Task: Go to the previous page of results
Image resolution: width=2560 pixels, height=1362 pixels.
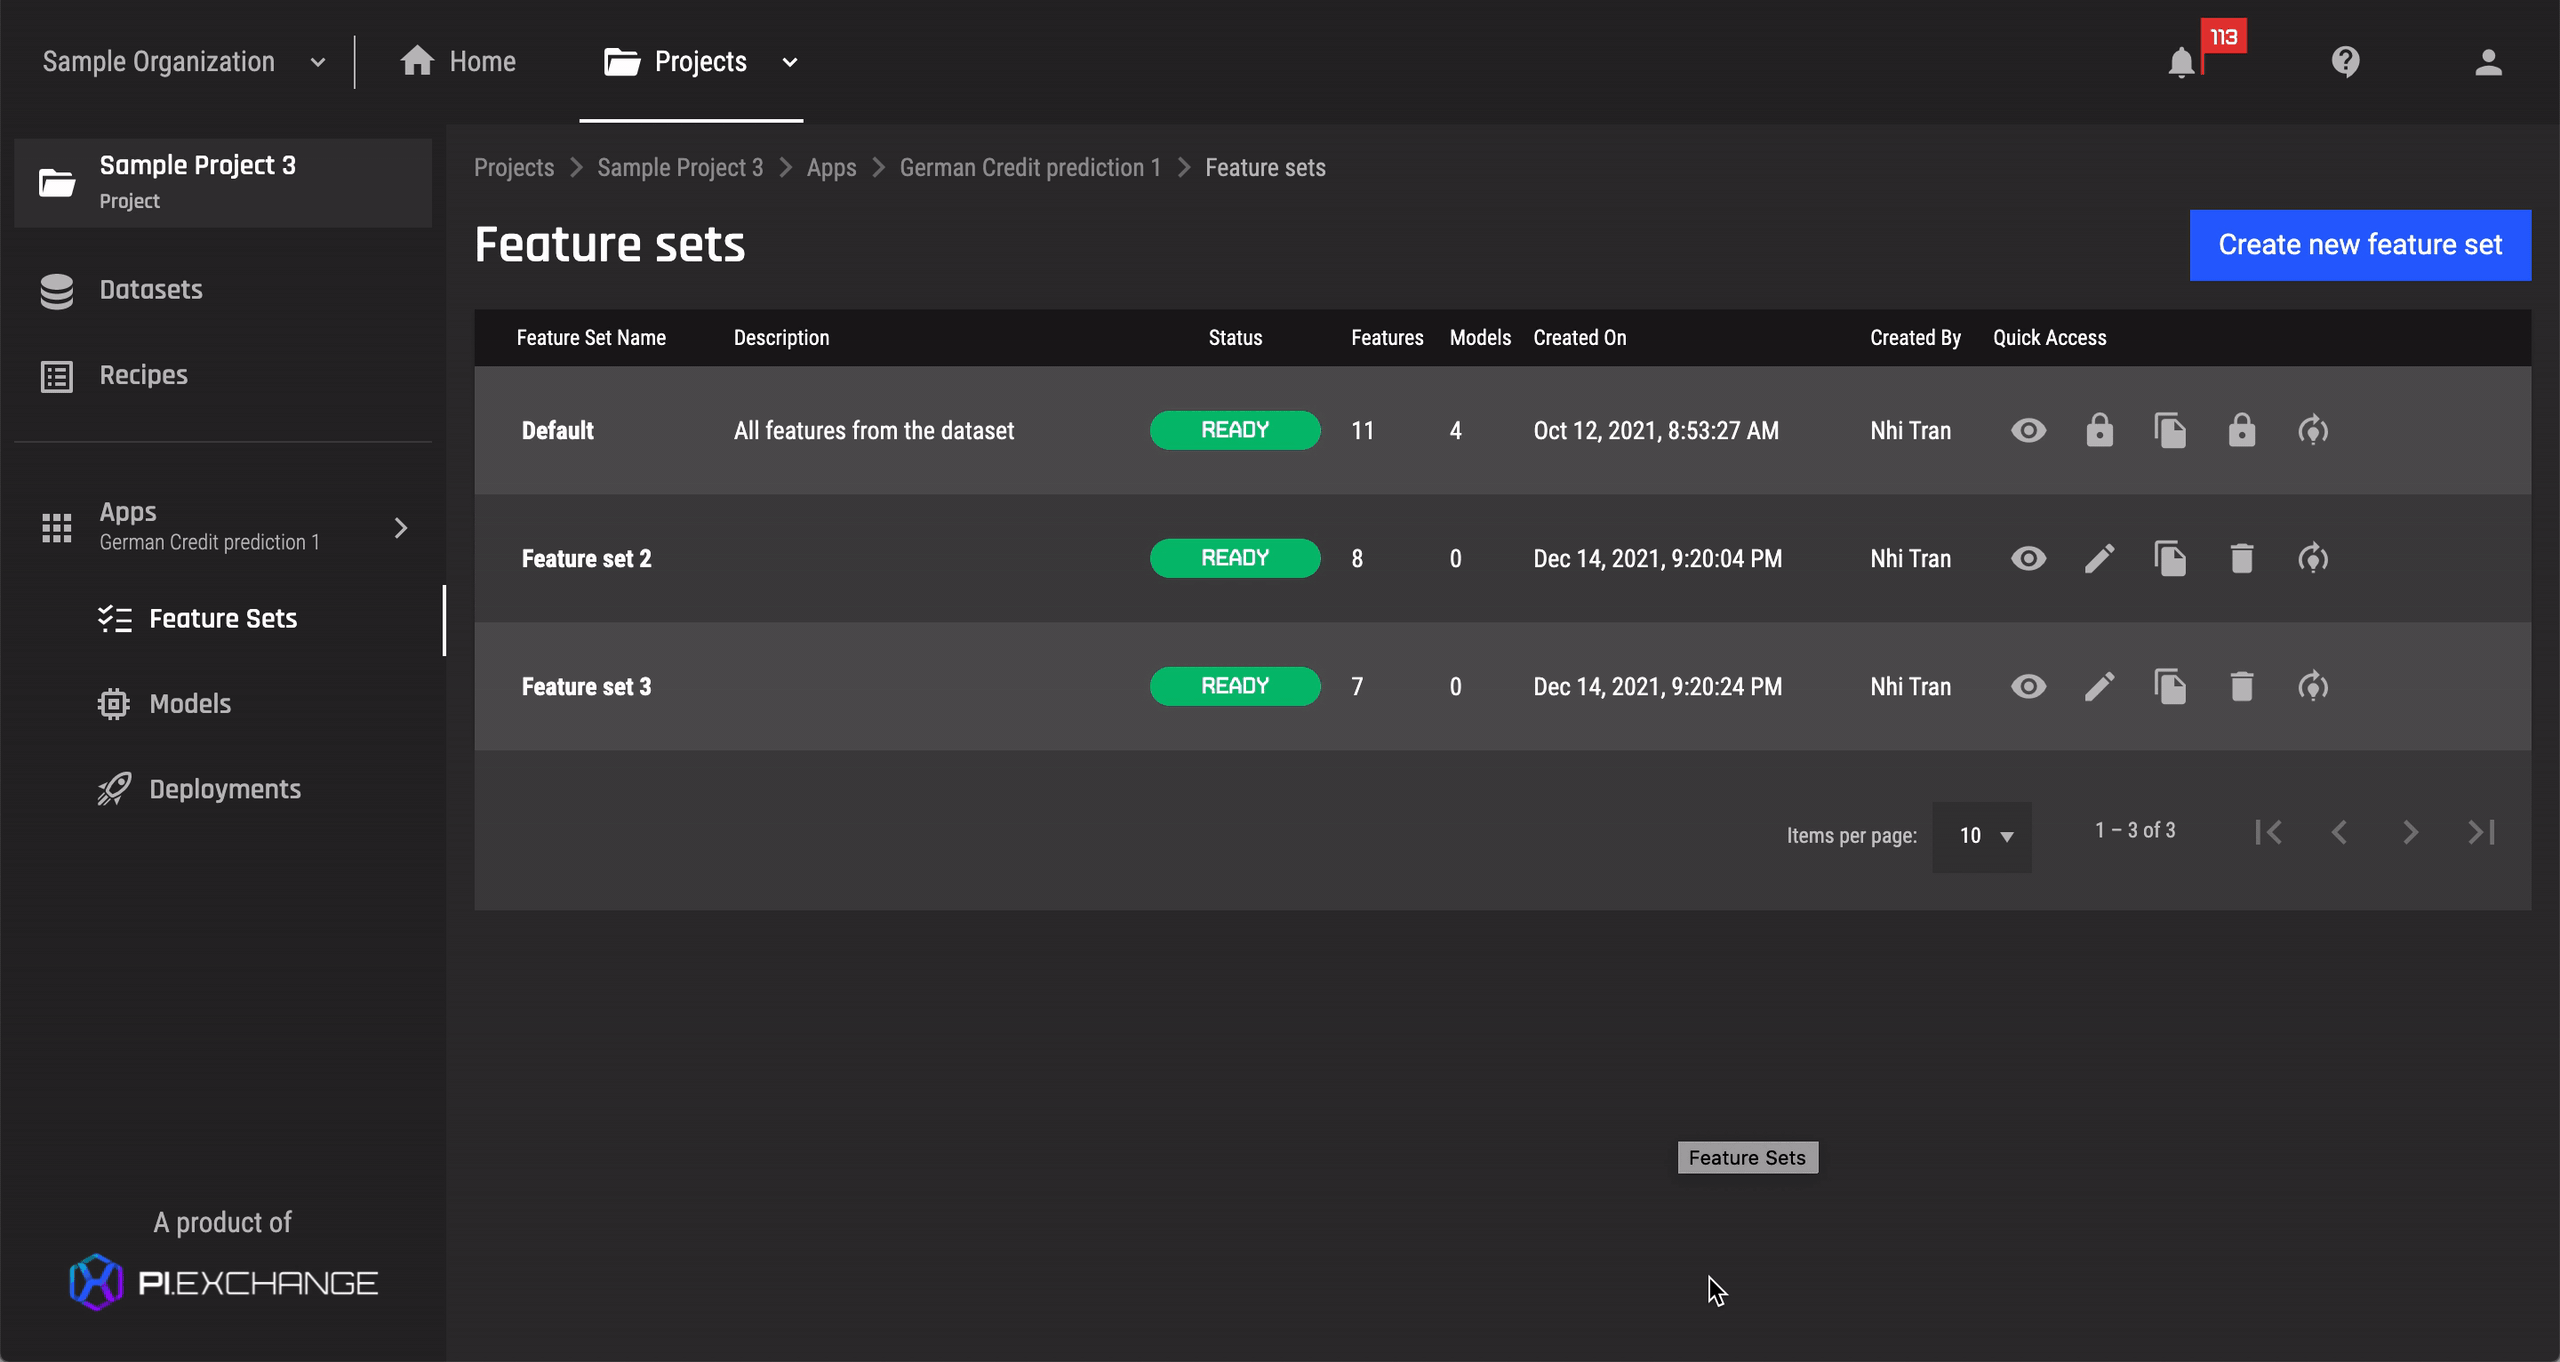Action: click(x=2339, y=832)
